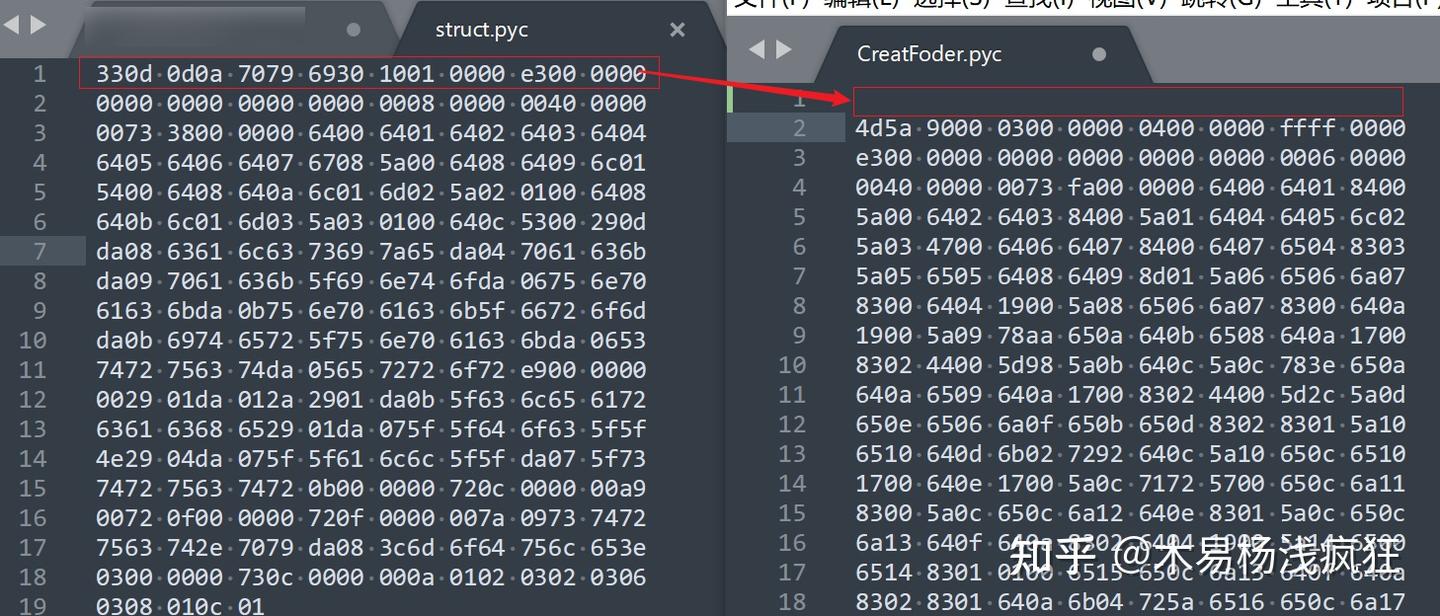Place cursor in first hex line of struct.pyc

pos(370,72)
